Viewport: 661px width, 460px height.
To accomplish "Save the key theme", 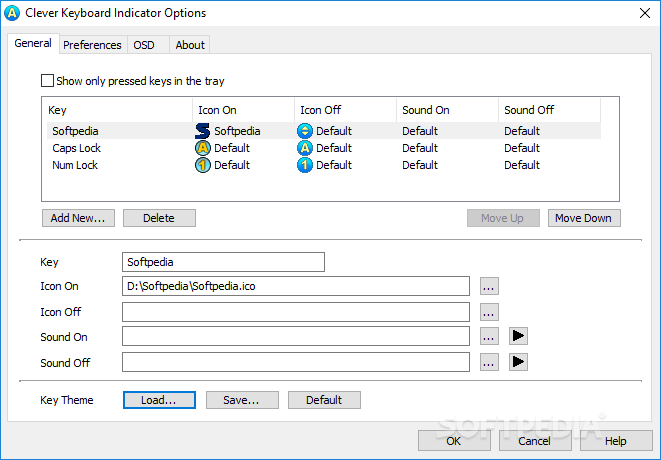I will pos(242,400).
